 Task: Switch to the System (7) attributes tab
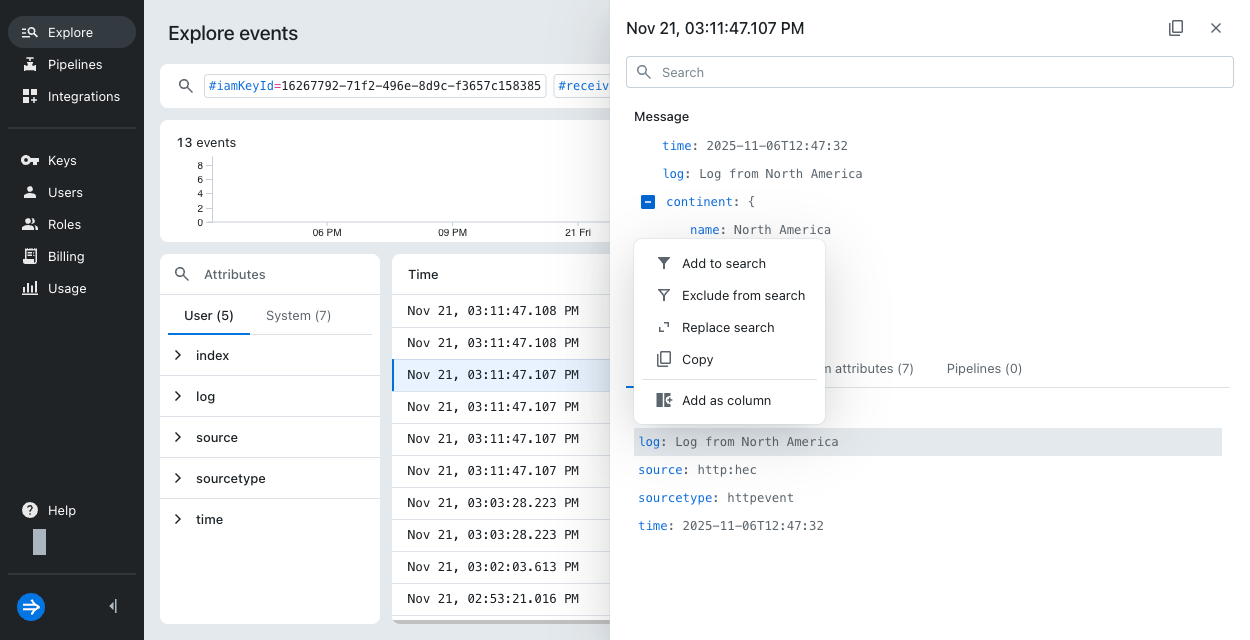(x=298, y=316)
